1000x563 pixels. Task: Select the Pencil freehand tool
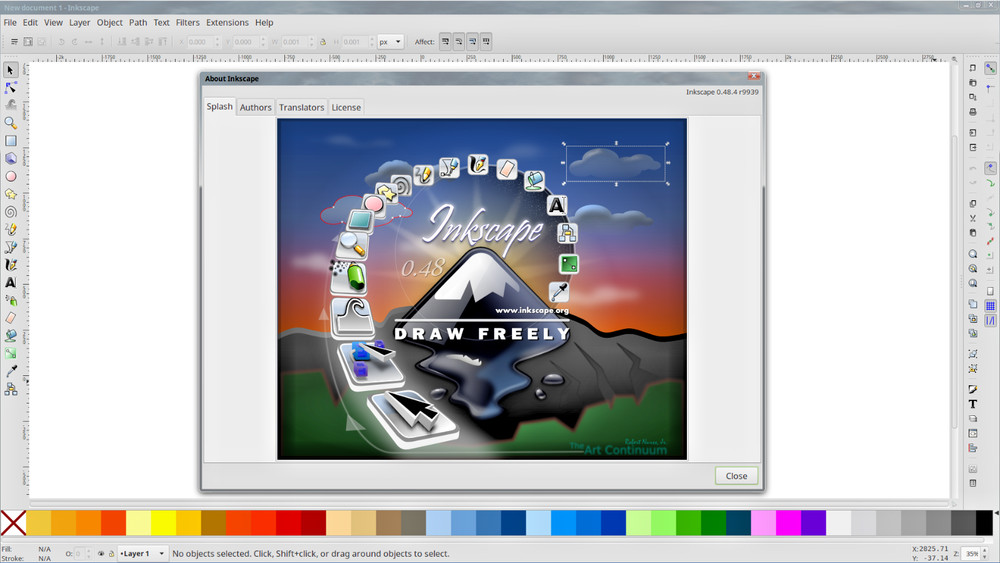[10, 229]
